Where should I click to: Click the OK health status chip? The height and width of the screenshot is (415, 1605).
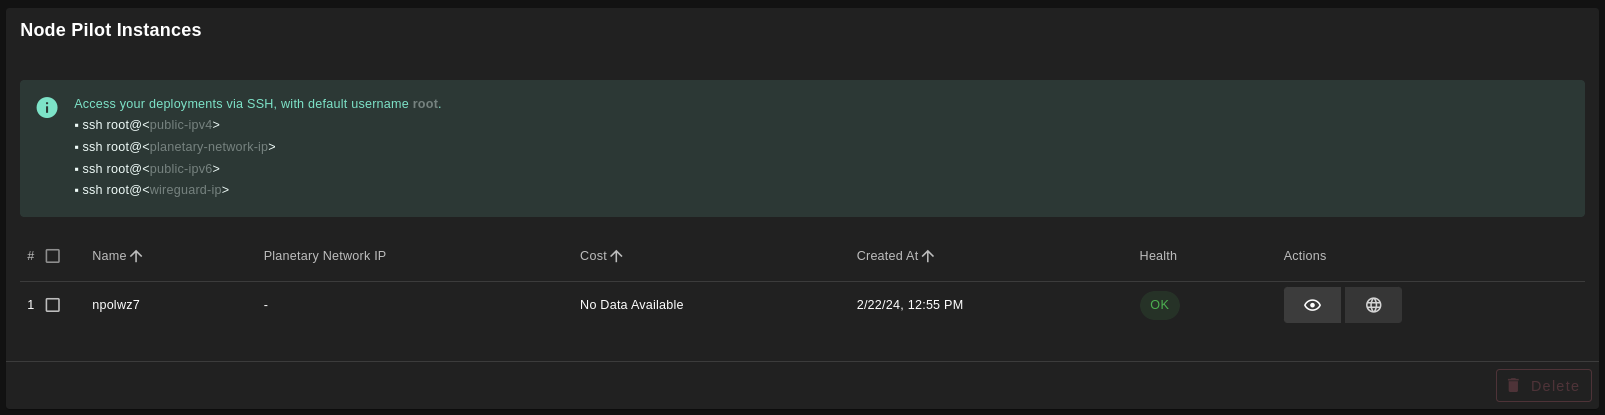click(1159, 305)
